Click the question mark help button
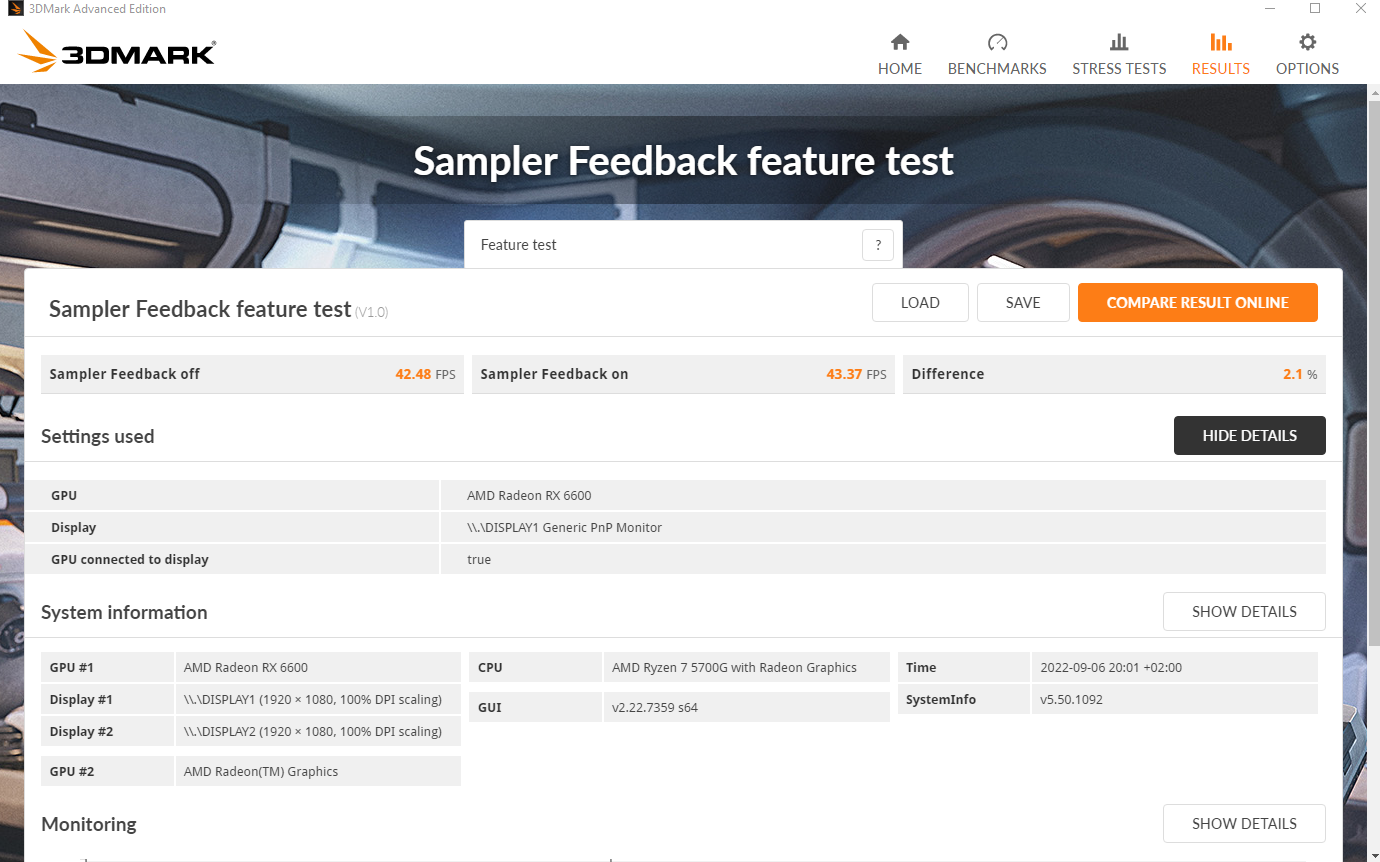This screenshot has height=862, width=1380. pyautogui.click(x=877, y=245)
